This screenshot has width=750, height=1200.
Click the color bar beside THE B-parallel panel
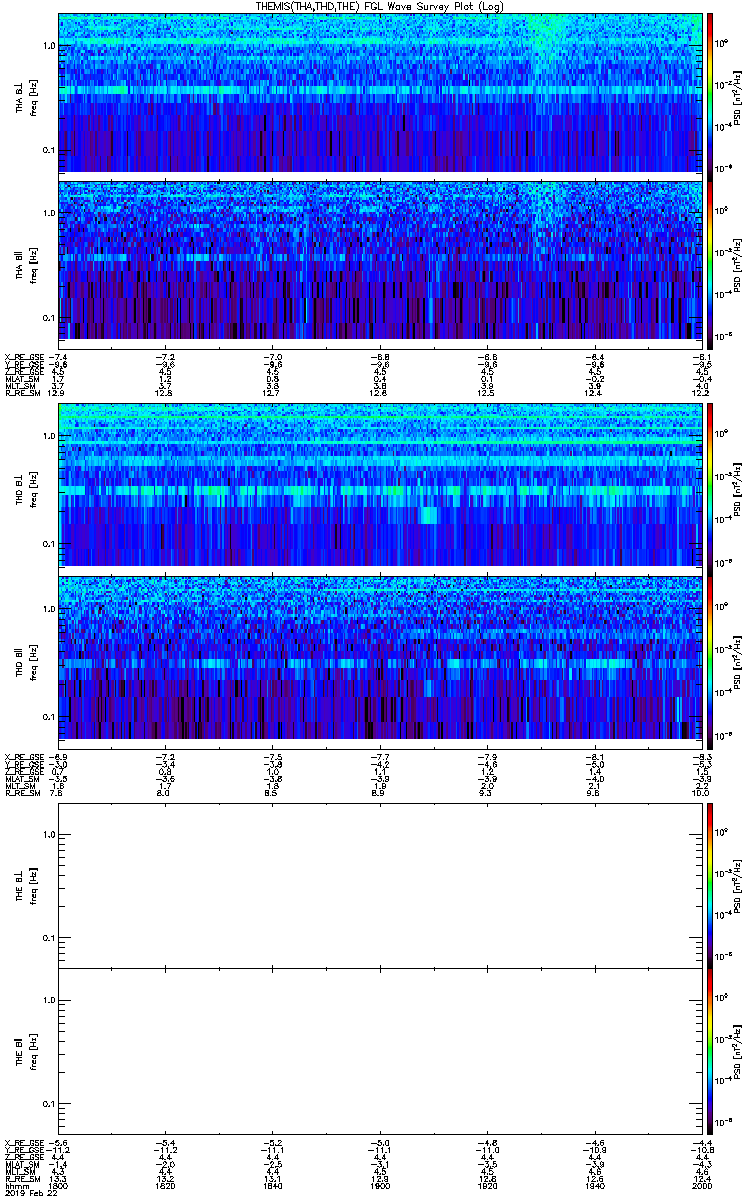pyautogui.click(x=711, y=1050)
